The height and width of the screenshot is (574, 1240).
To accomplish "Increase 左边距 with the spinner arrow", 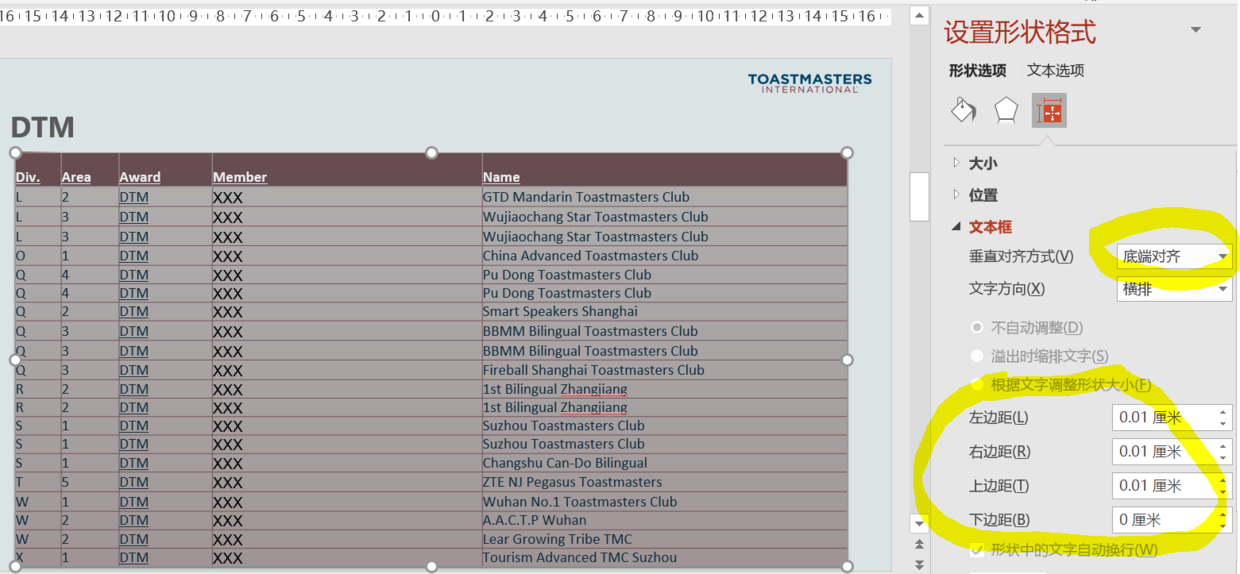I will tap(1223, 411).
